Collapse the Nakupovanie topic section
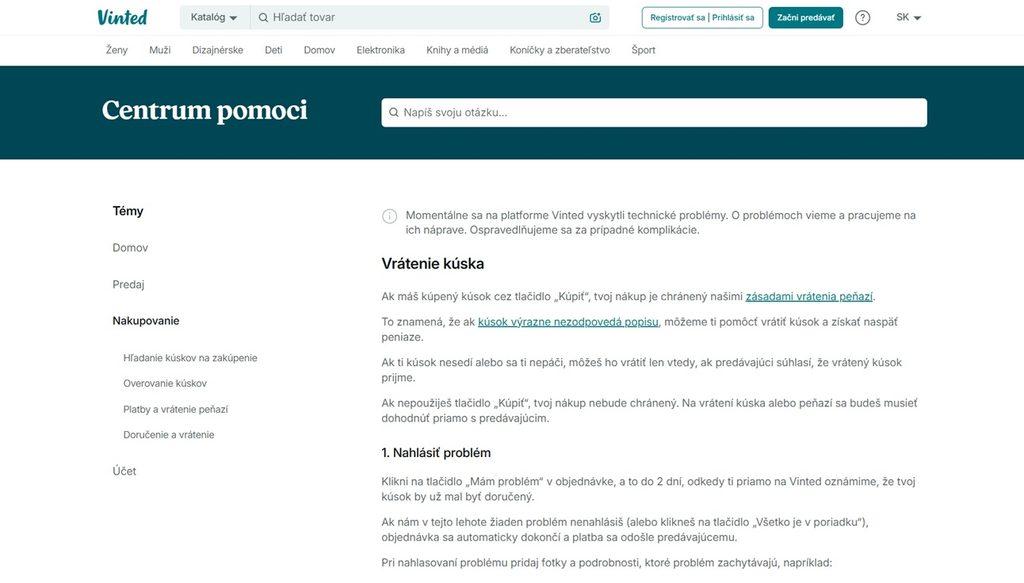This screenshot has width=1024, height=583. tap(146, 321)
